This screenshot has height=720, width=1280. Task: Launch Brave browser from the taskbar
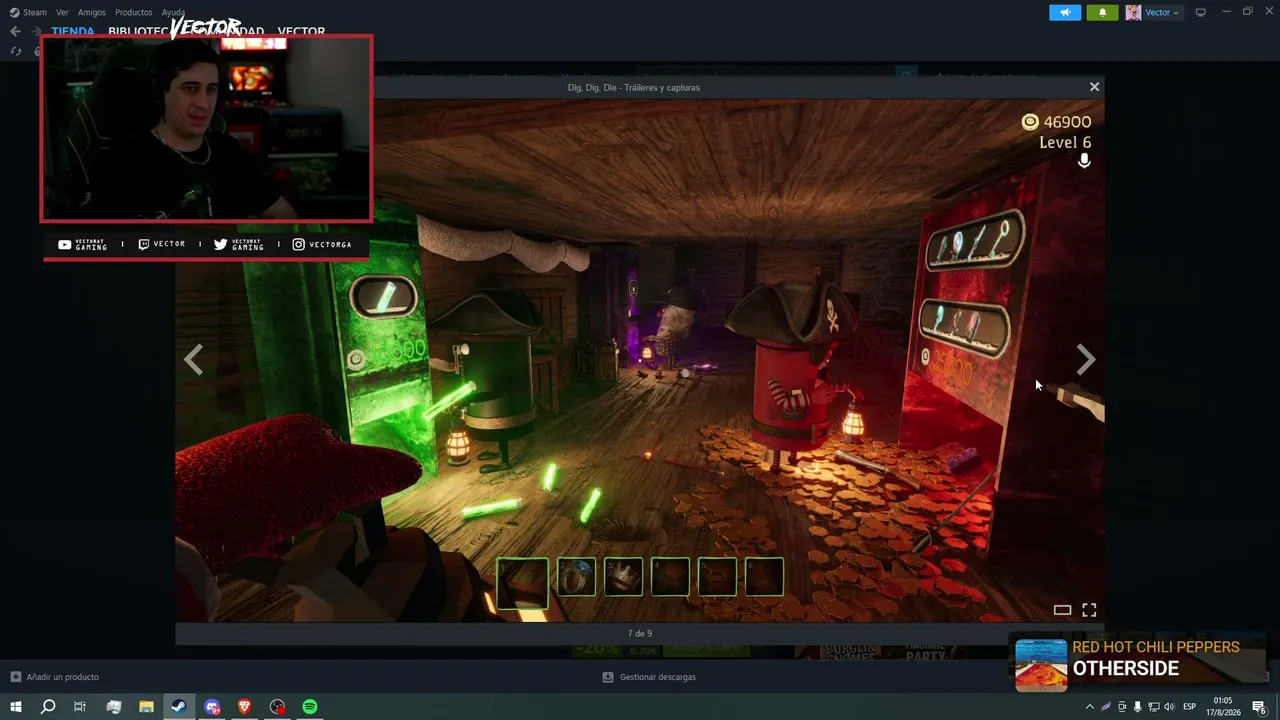pyautogui.click(x=244, y=707)
